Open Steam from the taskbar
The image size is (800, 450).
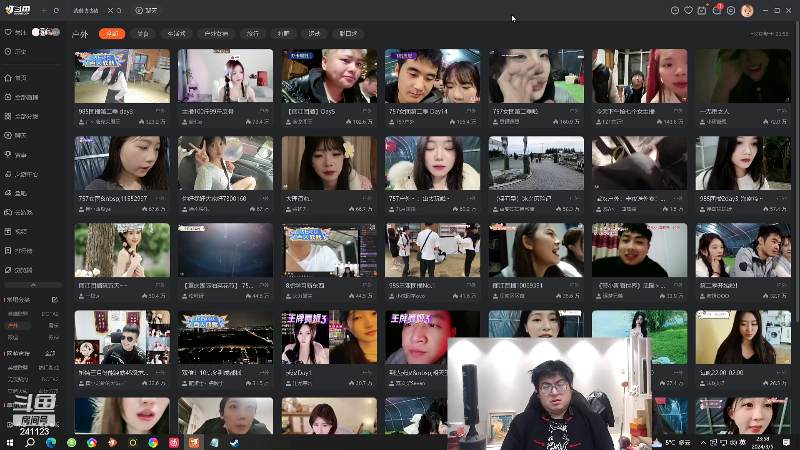pyautogui.click(x=235, y=442)
